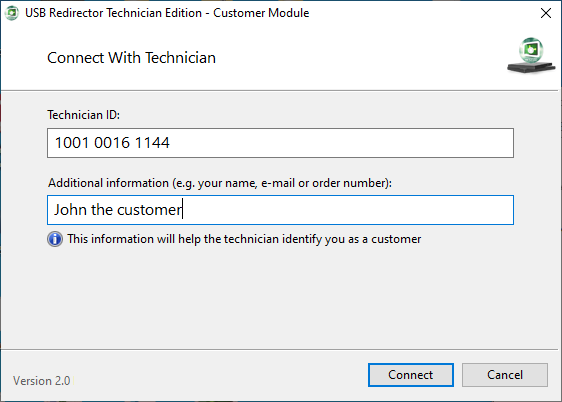Click the Cancel button
The image size is (562, 402).
click(505, 375)
